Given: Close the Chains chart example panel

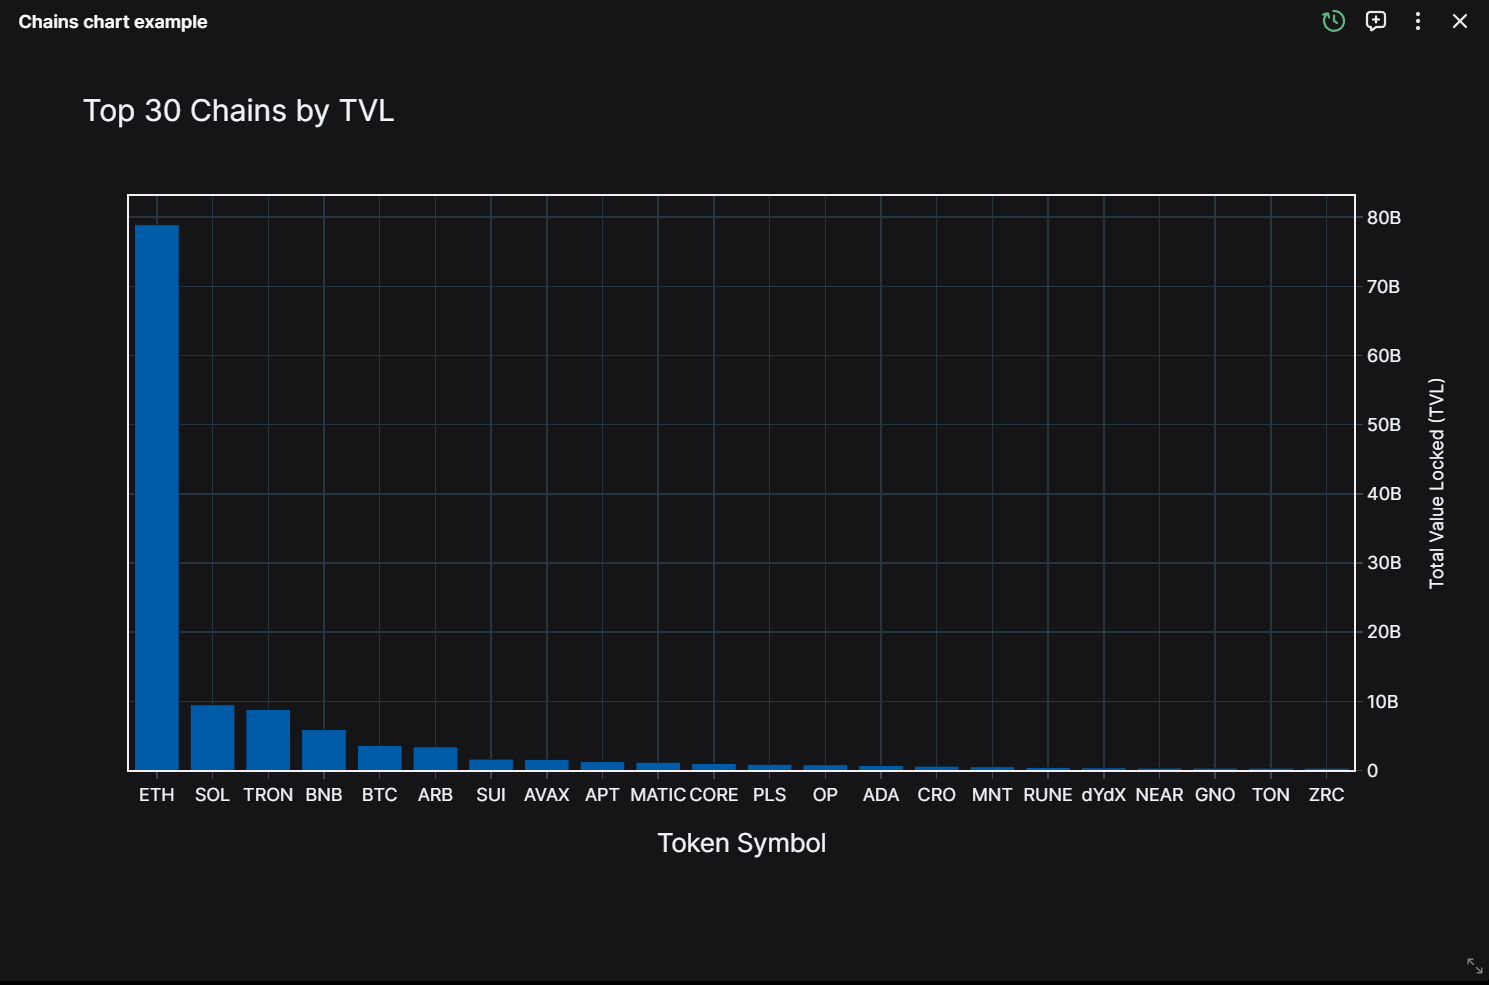Looking at the screenshot, I should (1460, 21).
